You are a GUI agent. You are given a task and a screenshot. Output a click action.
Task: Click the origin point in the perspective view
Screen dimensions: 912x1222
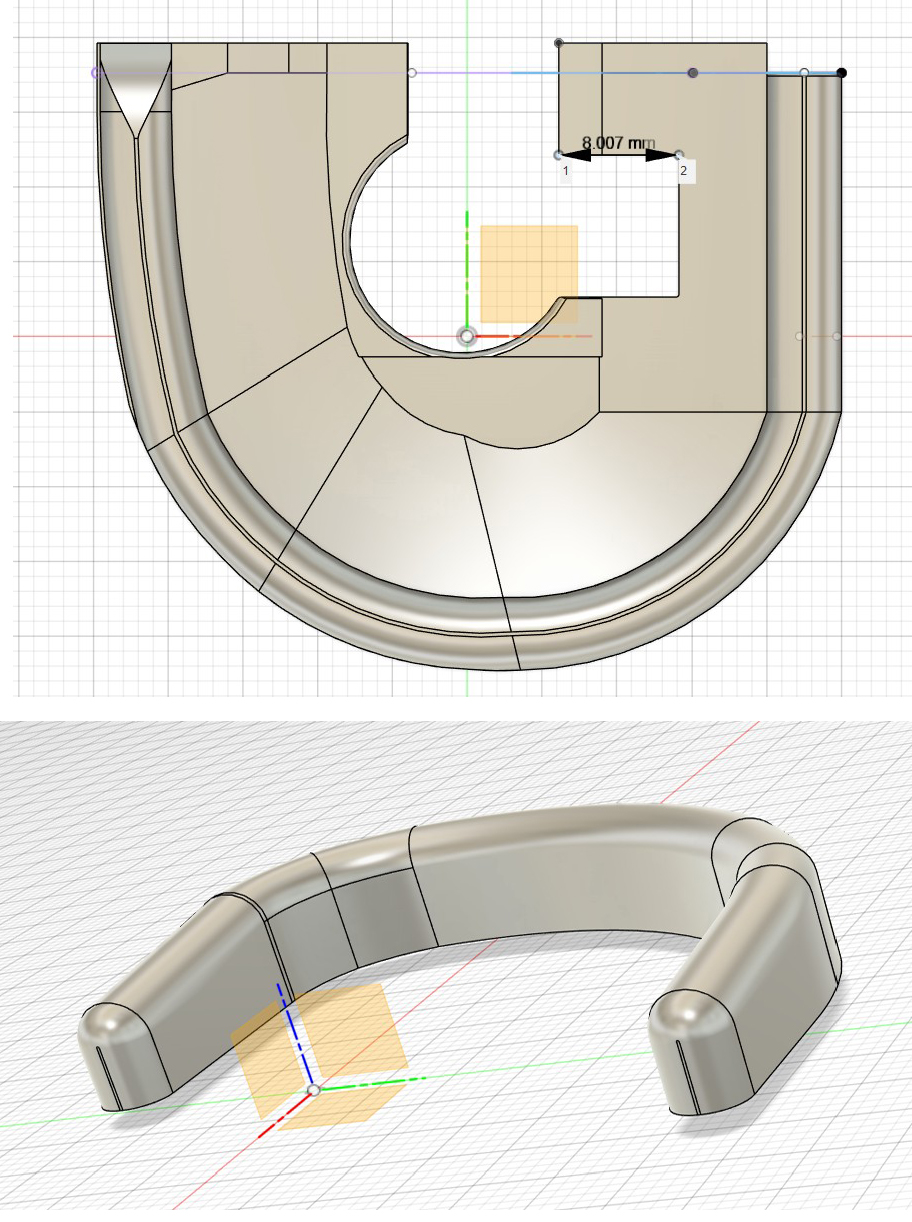(313, 1089)
